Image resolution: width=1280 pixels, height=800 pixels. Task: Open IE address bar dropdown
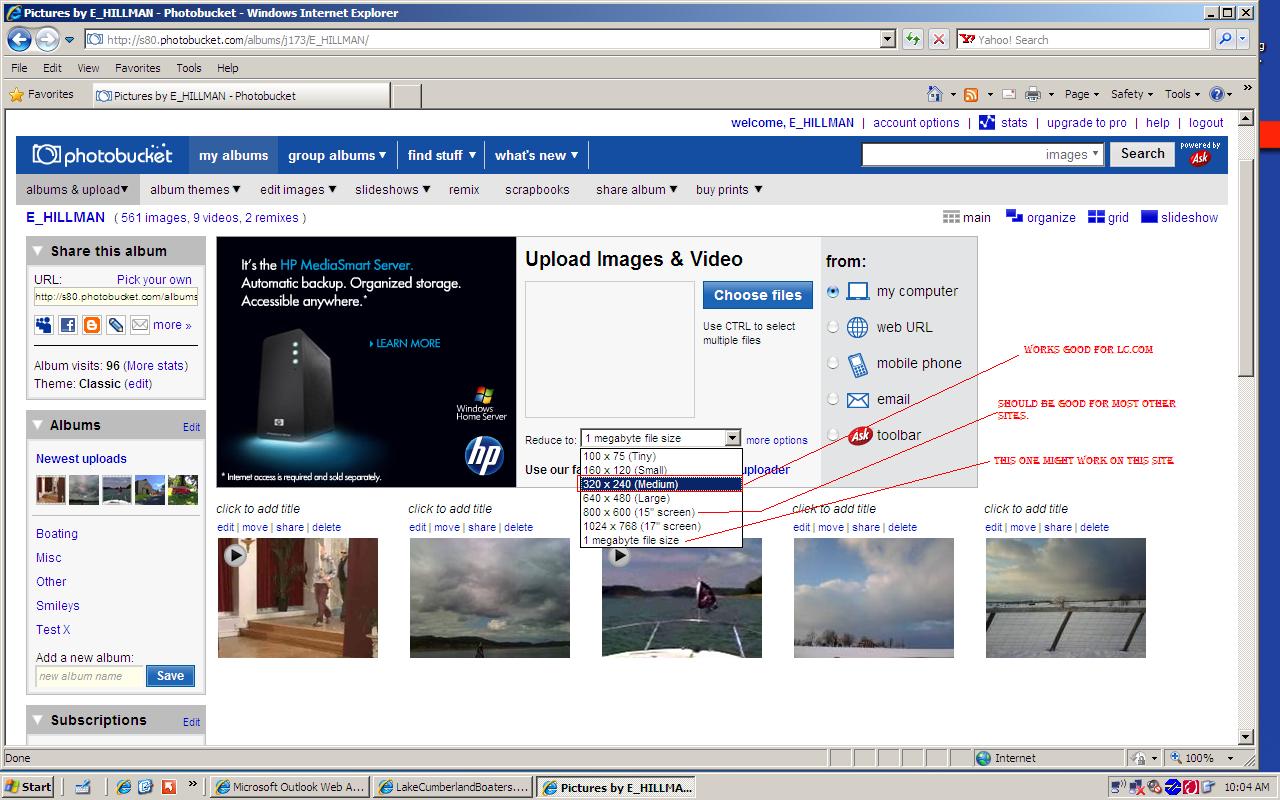887,39
